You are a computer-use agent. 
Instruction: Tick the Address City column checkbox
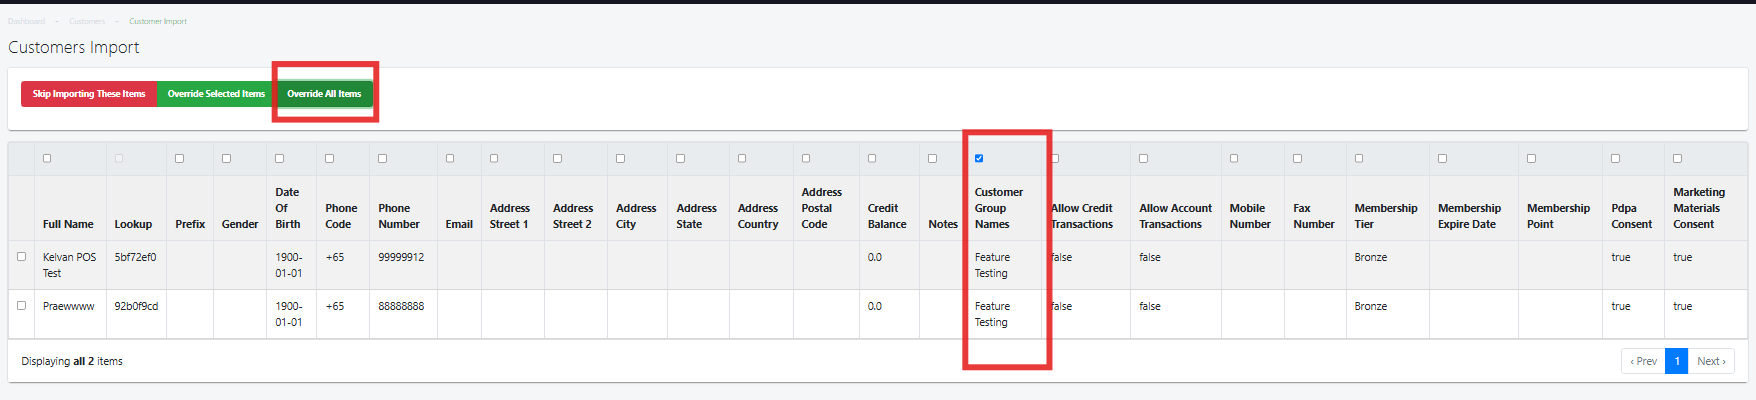pyautogui.click(x=620, y=158)
